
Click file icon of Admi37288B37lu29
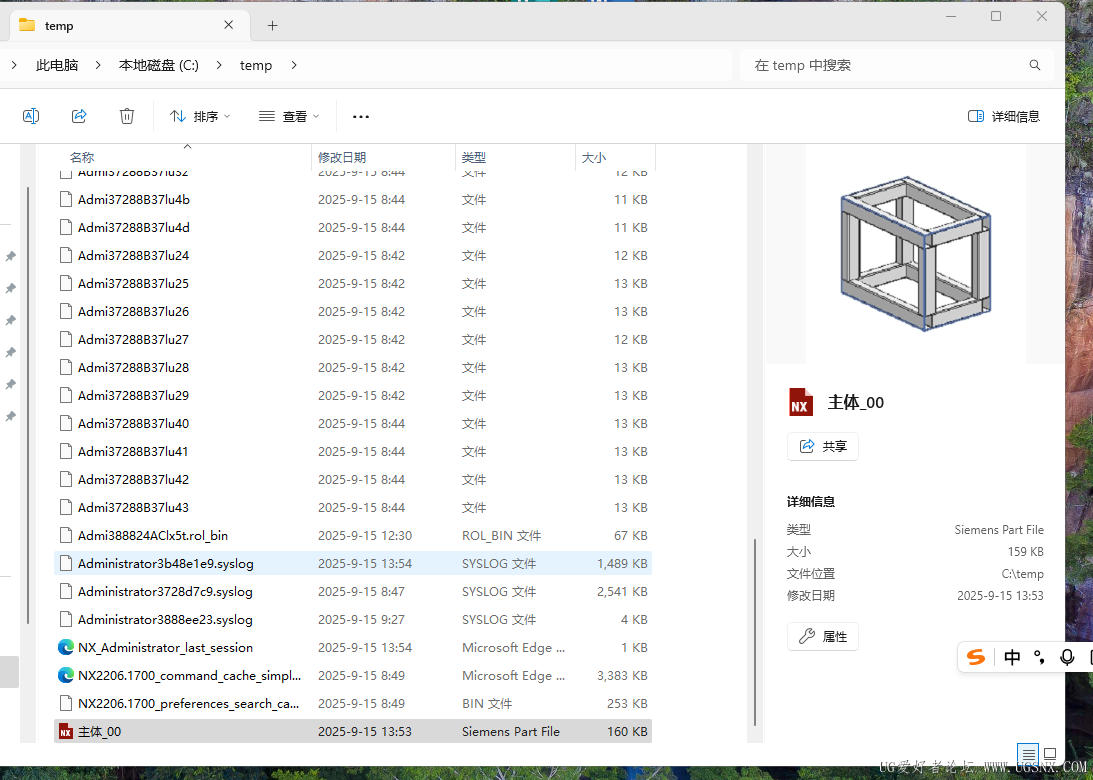pyautogui.click(x=66, y=395)
